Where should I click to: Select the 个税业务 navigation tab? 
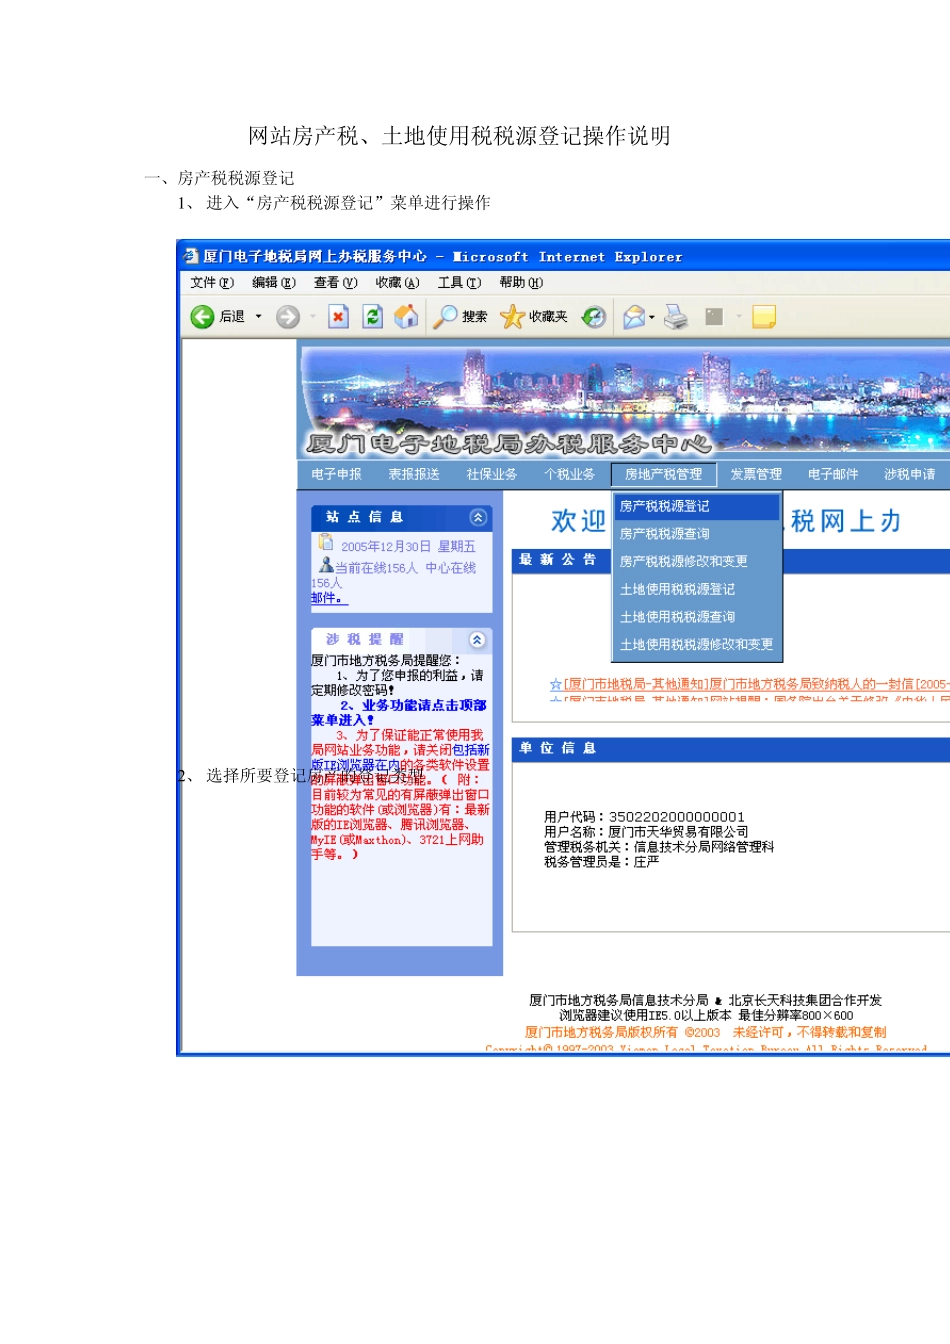[569, 474]
